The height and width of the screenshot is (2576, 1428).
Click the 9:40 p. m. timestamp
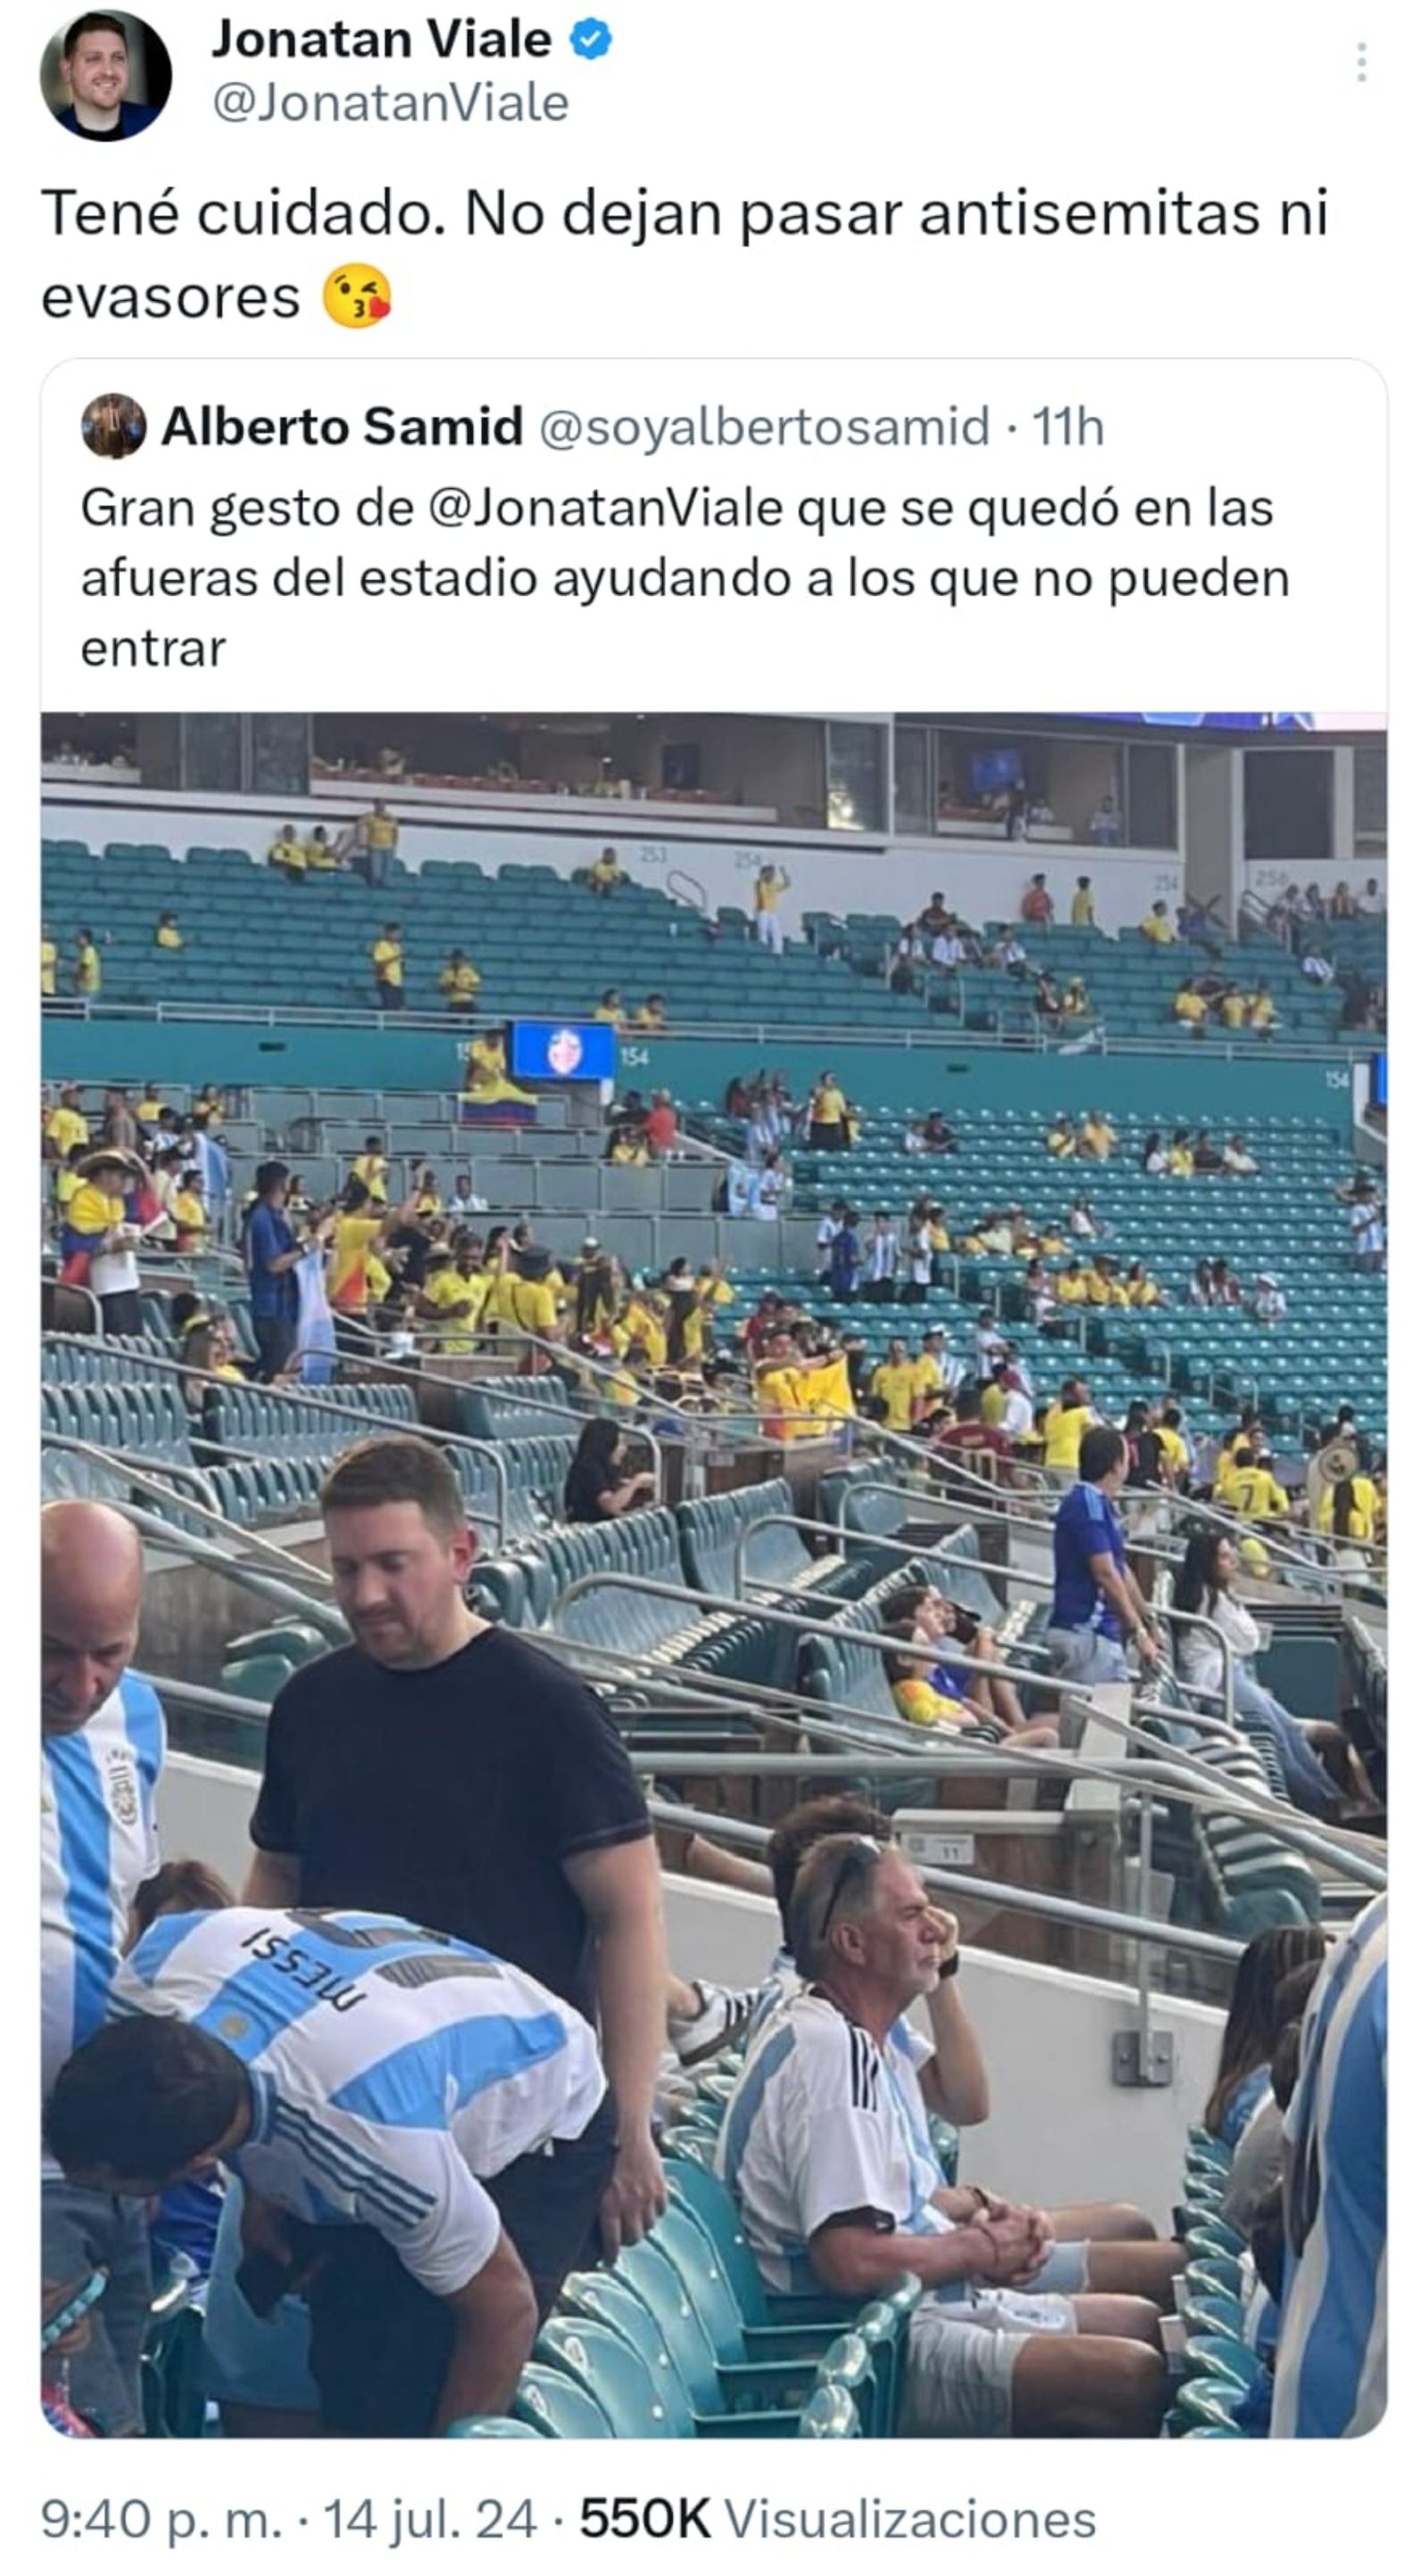click(x=162, y=2518)
